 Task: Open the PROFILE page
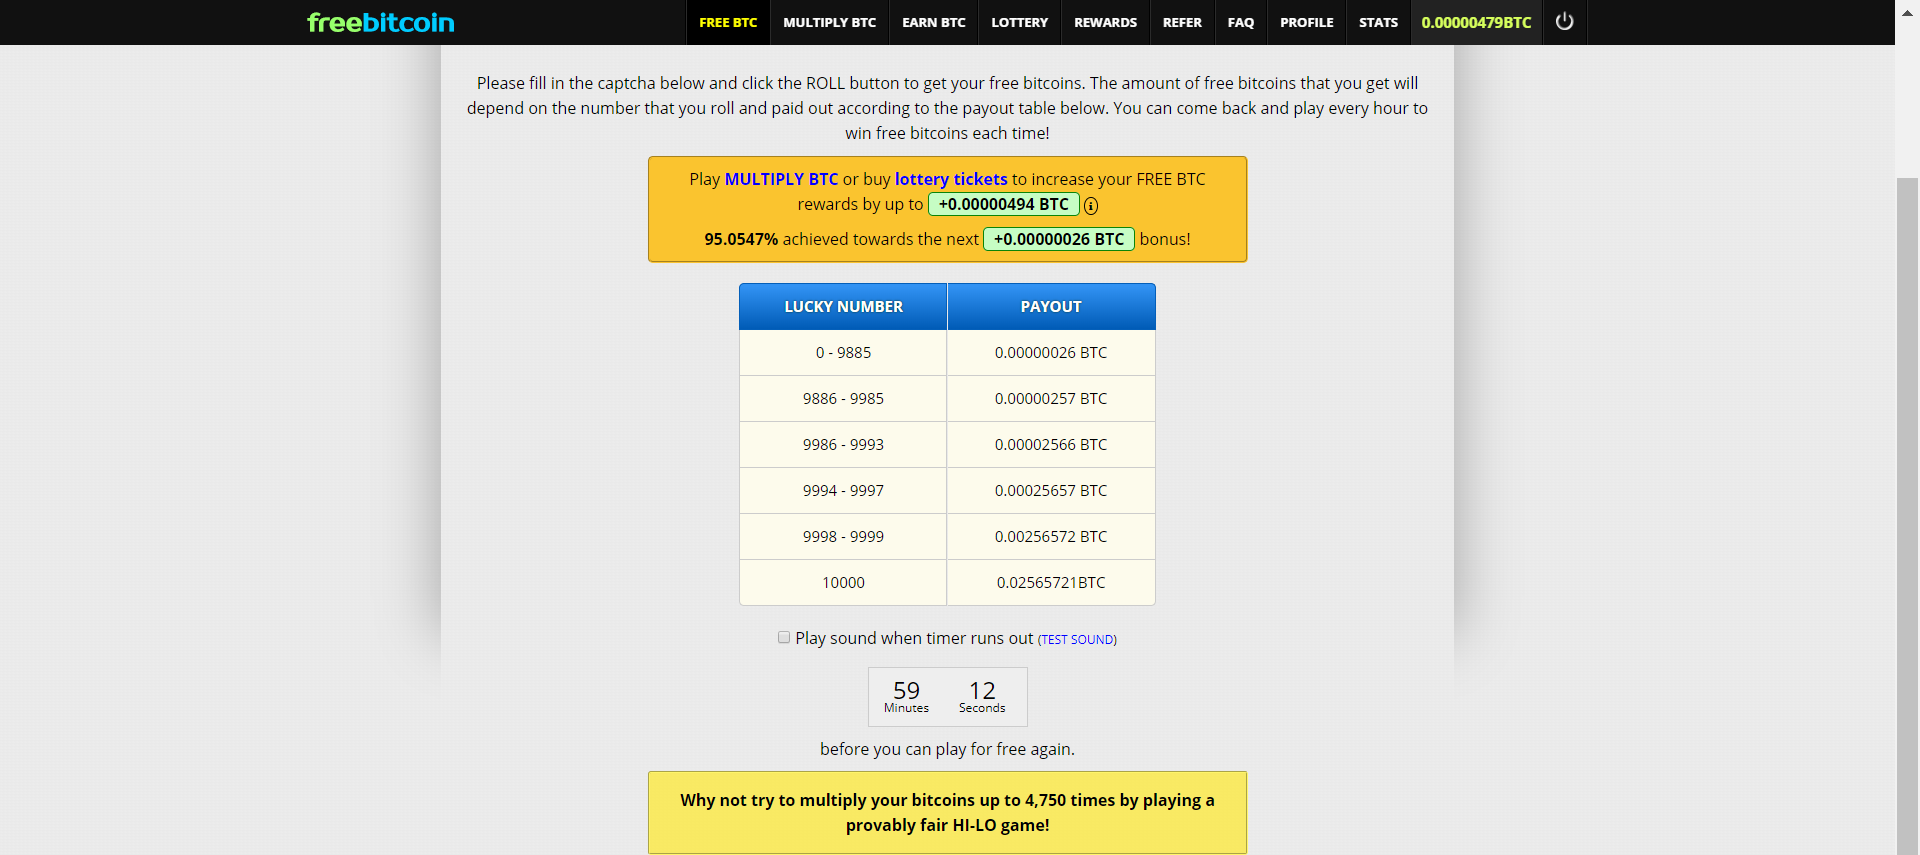(1306, 22)
